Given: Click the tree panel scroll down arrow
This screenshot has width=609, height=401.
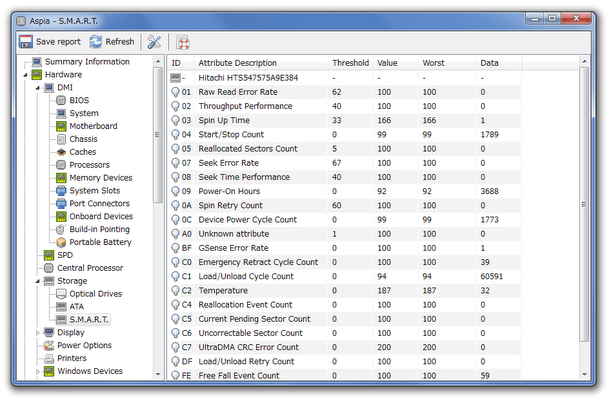Looking at the screenshot, I should click(x=158, y=374).
